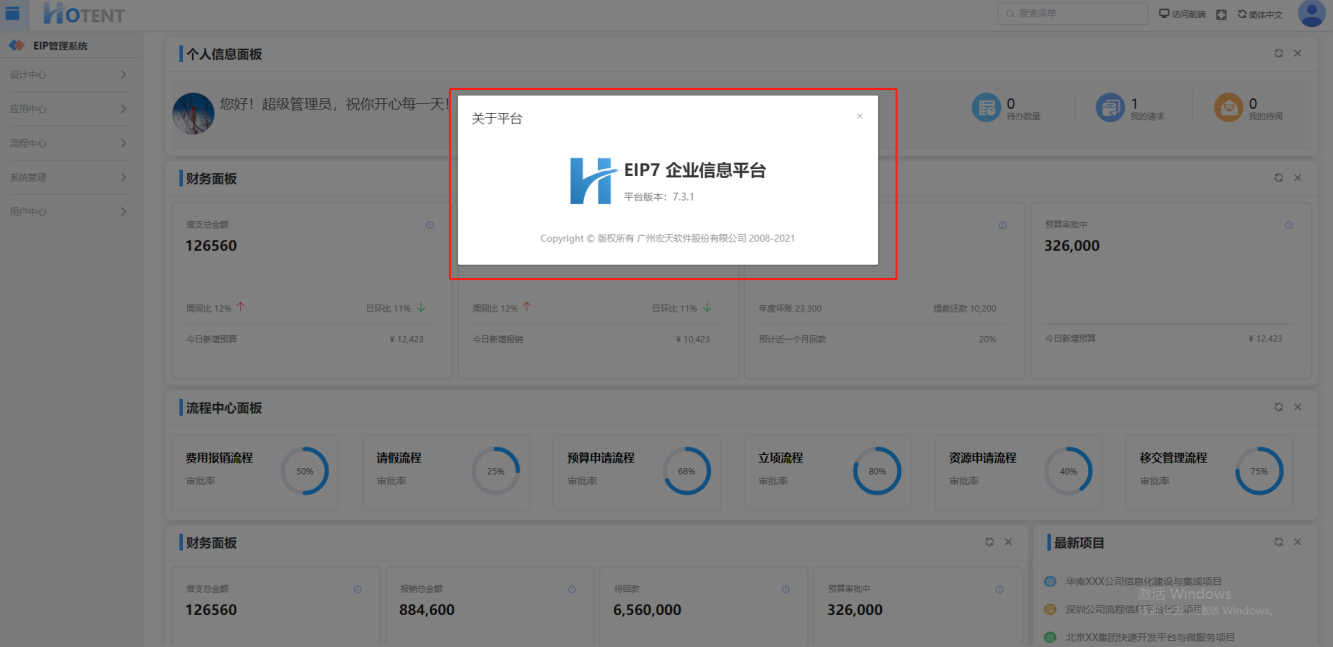Close the 个人信息面板 panel
1333x647 pixels.
tap(1297, 53)
